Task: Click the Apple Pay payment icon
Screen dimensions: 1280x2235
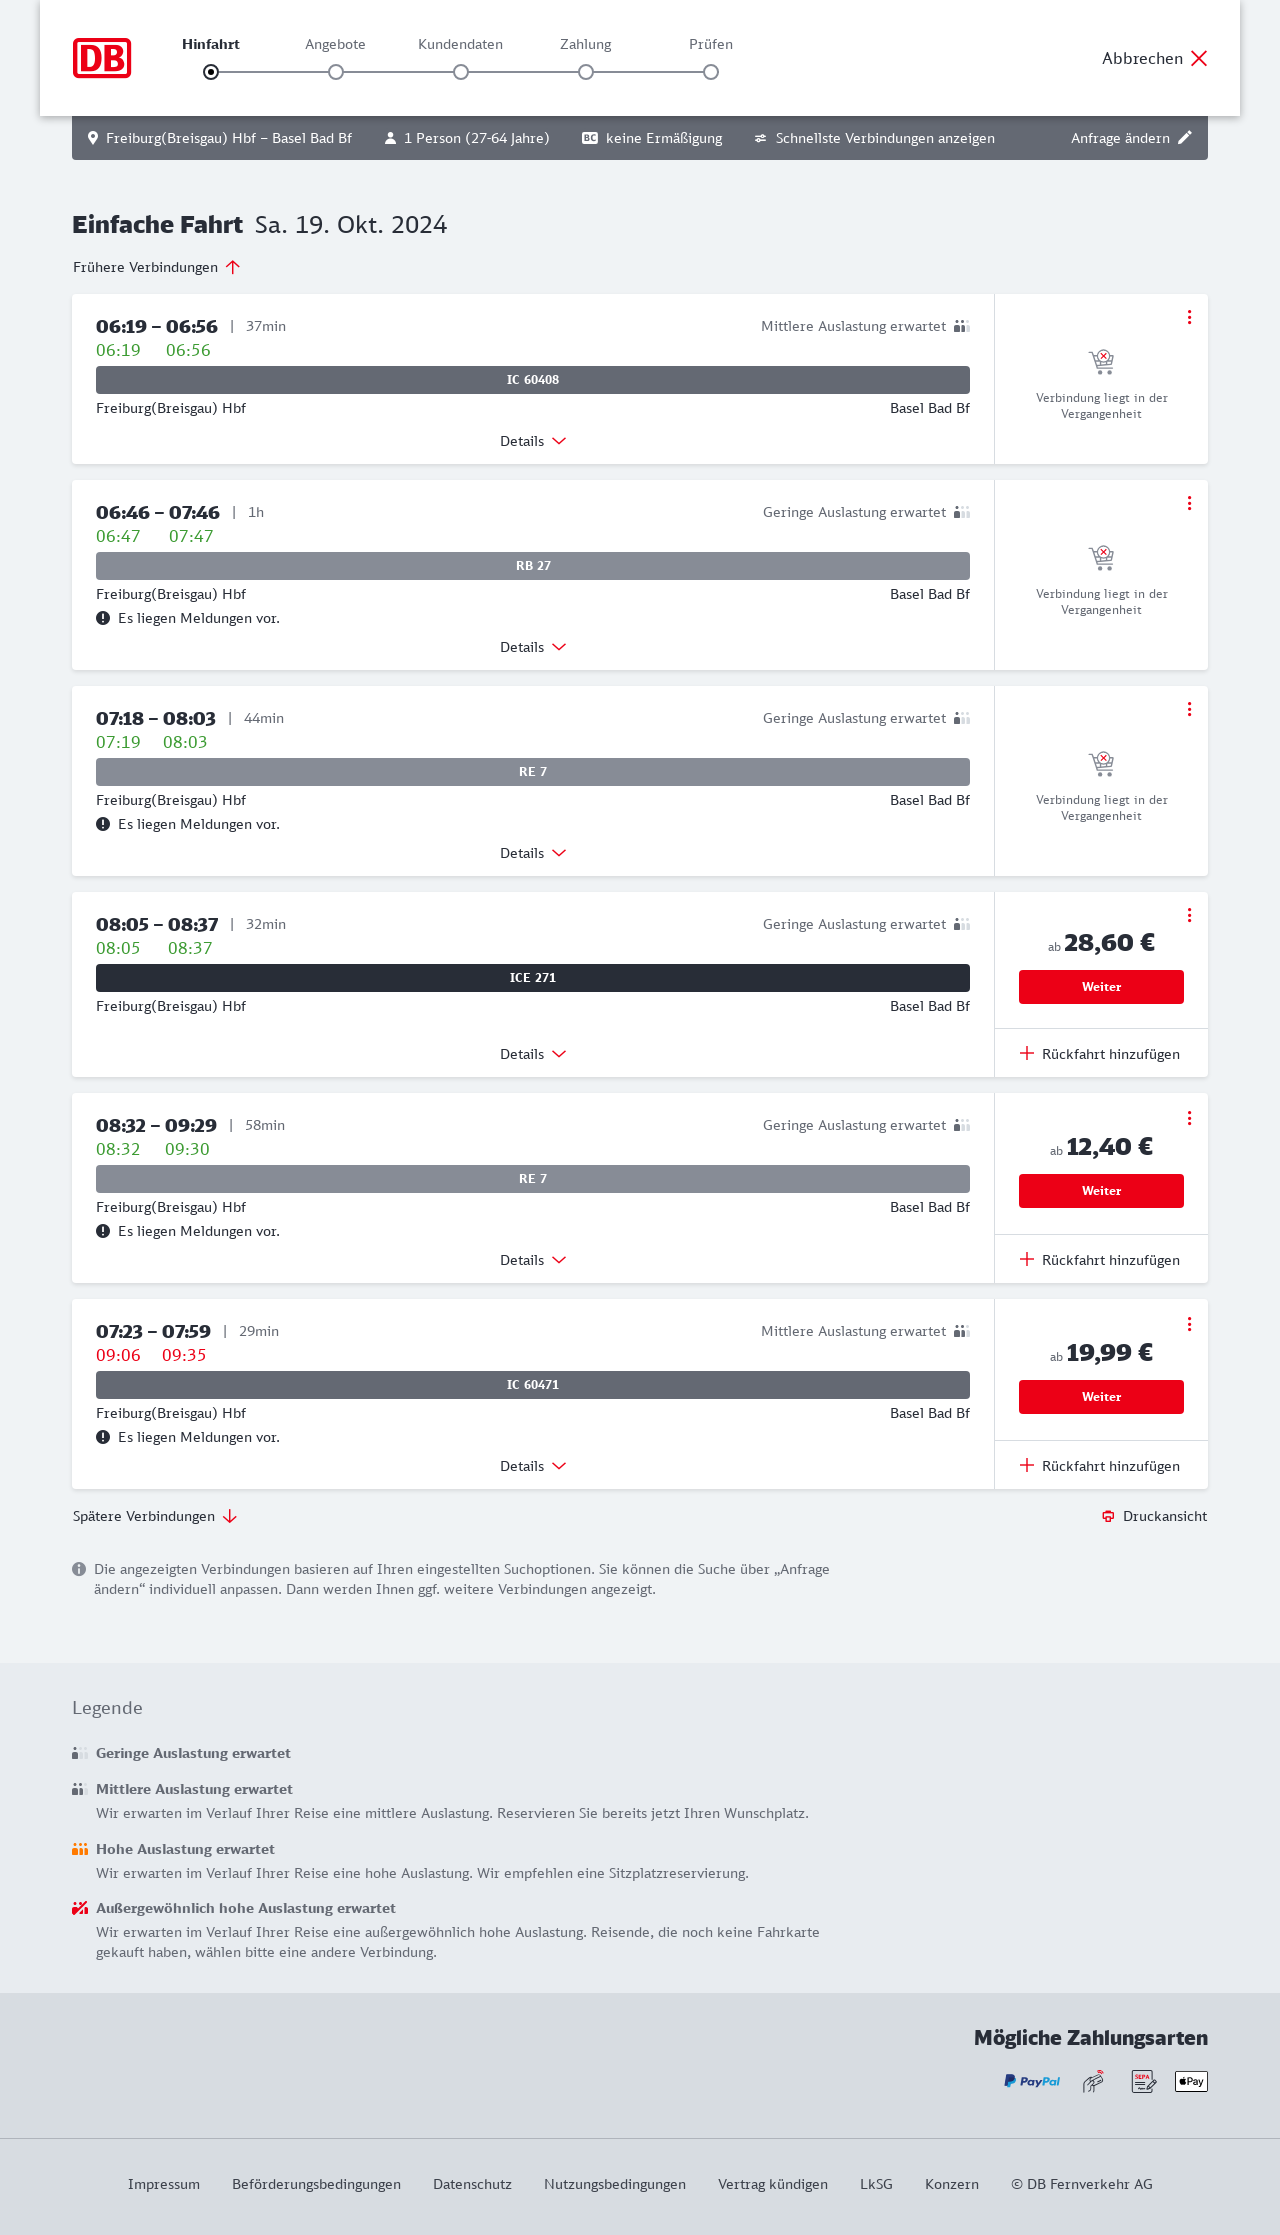Action: pyautogui.click(x=1191, y=2081)
